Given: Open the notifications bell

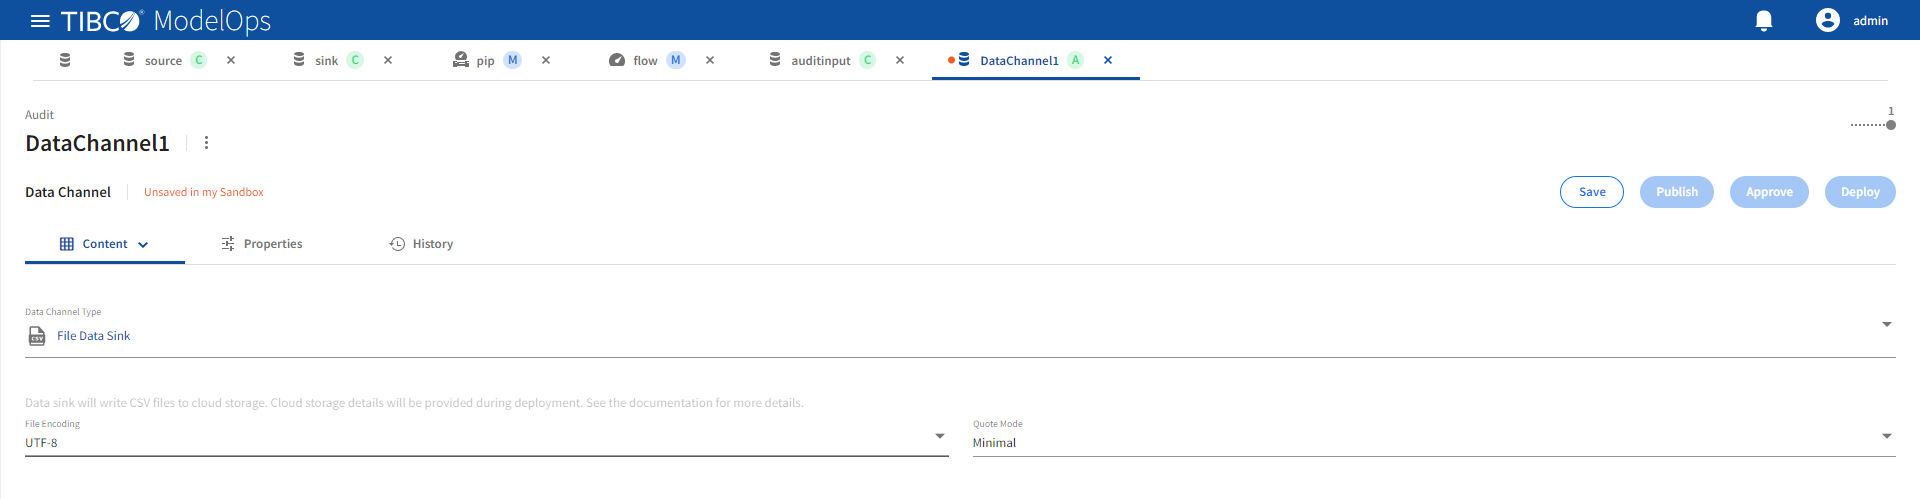Looking at the screenshot, I should coord(1764,21).
